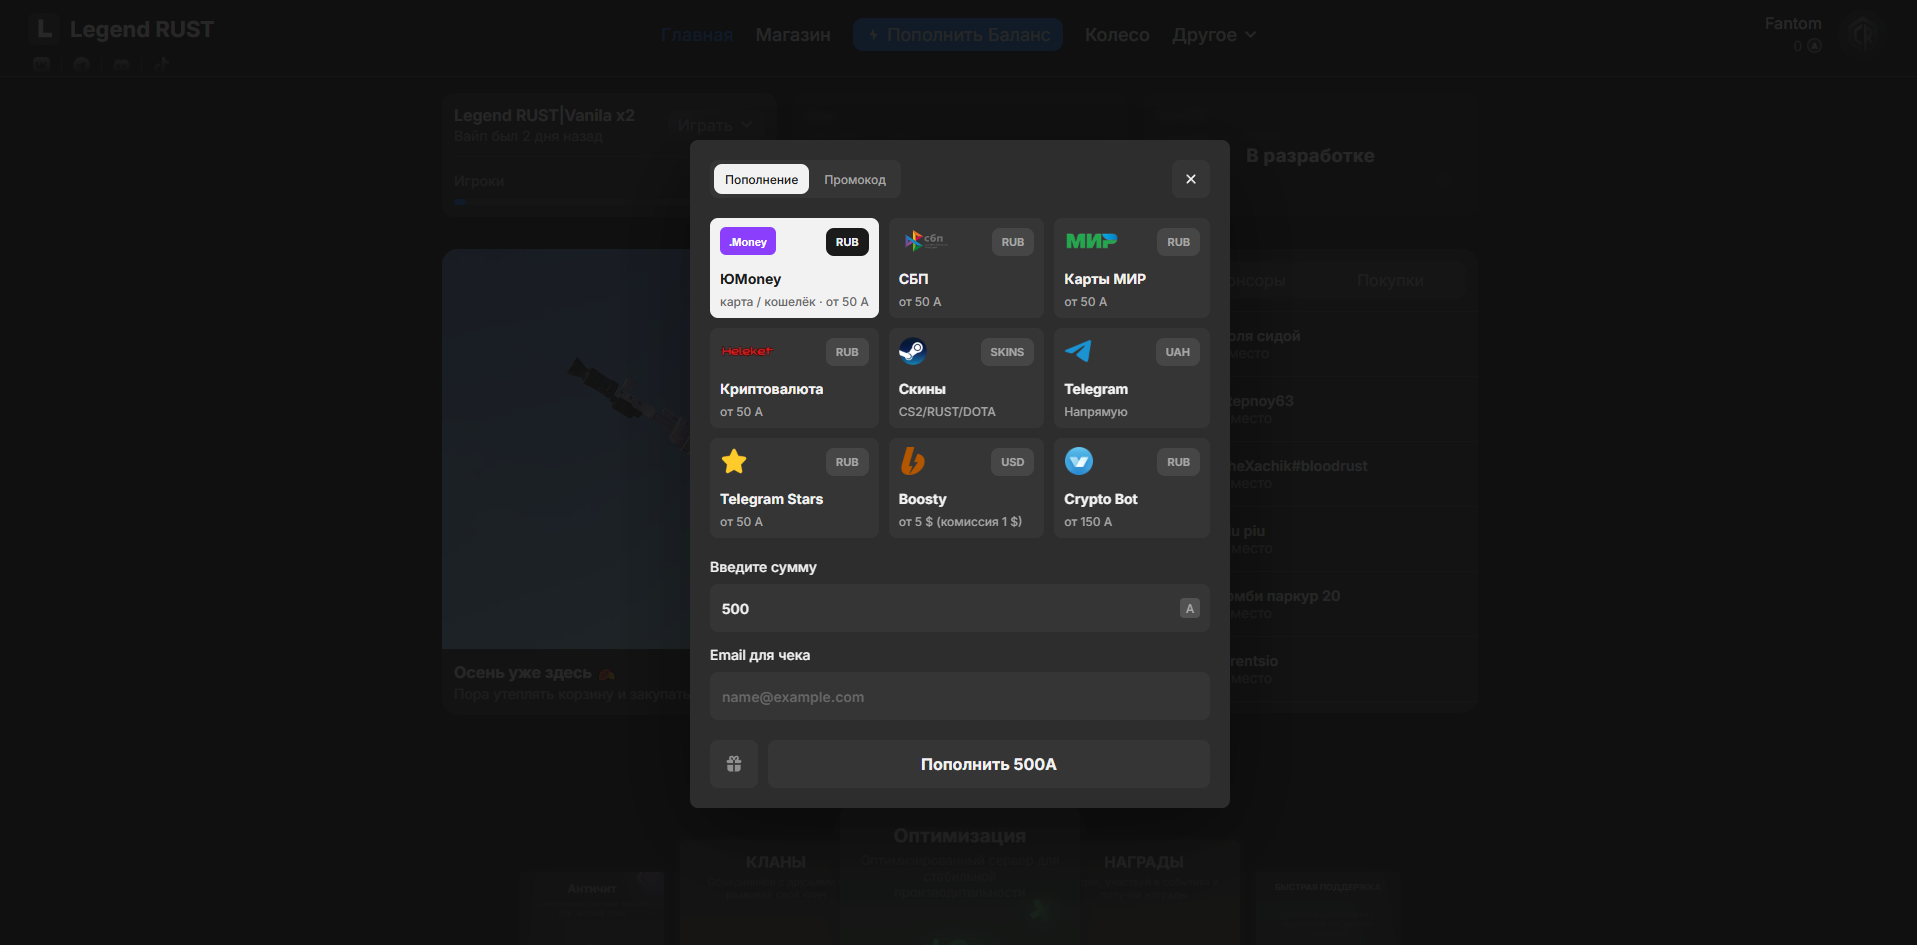
Task: Click the Пополнить Баланс header button
Action: pyautogui.click(x=958, y=34)
